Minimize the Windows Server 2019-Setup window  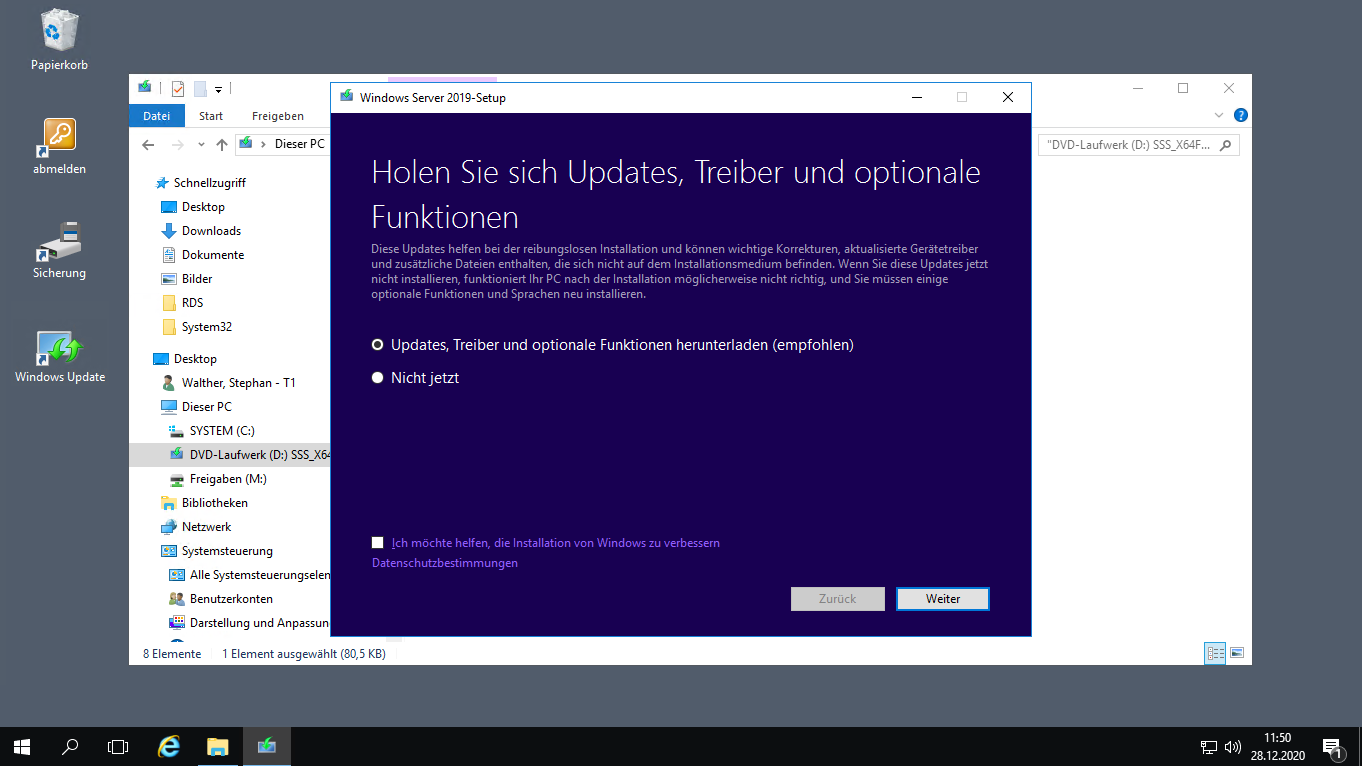tap(916, 97)
